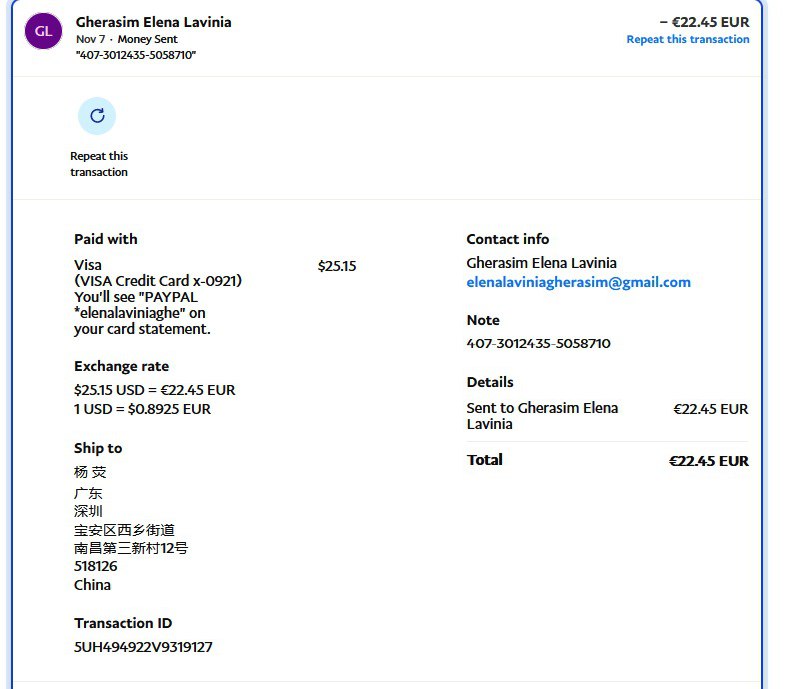Click the 1 USD = $0.8925 EUR rate line
Screen dimensions: 800x689
pos(142,409)
